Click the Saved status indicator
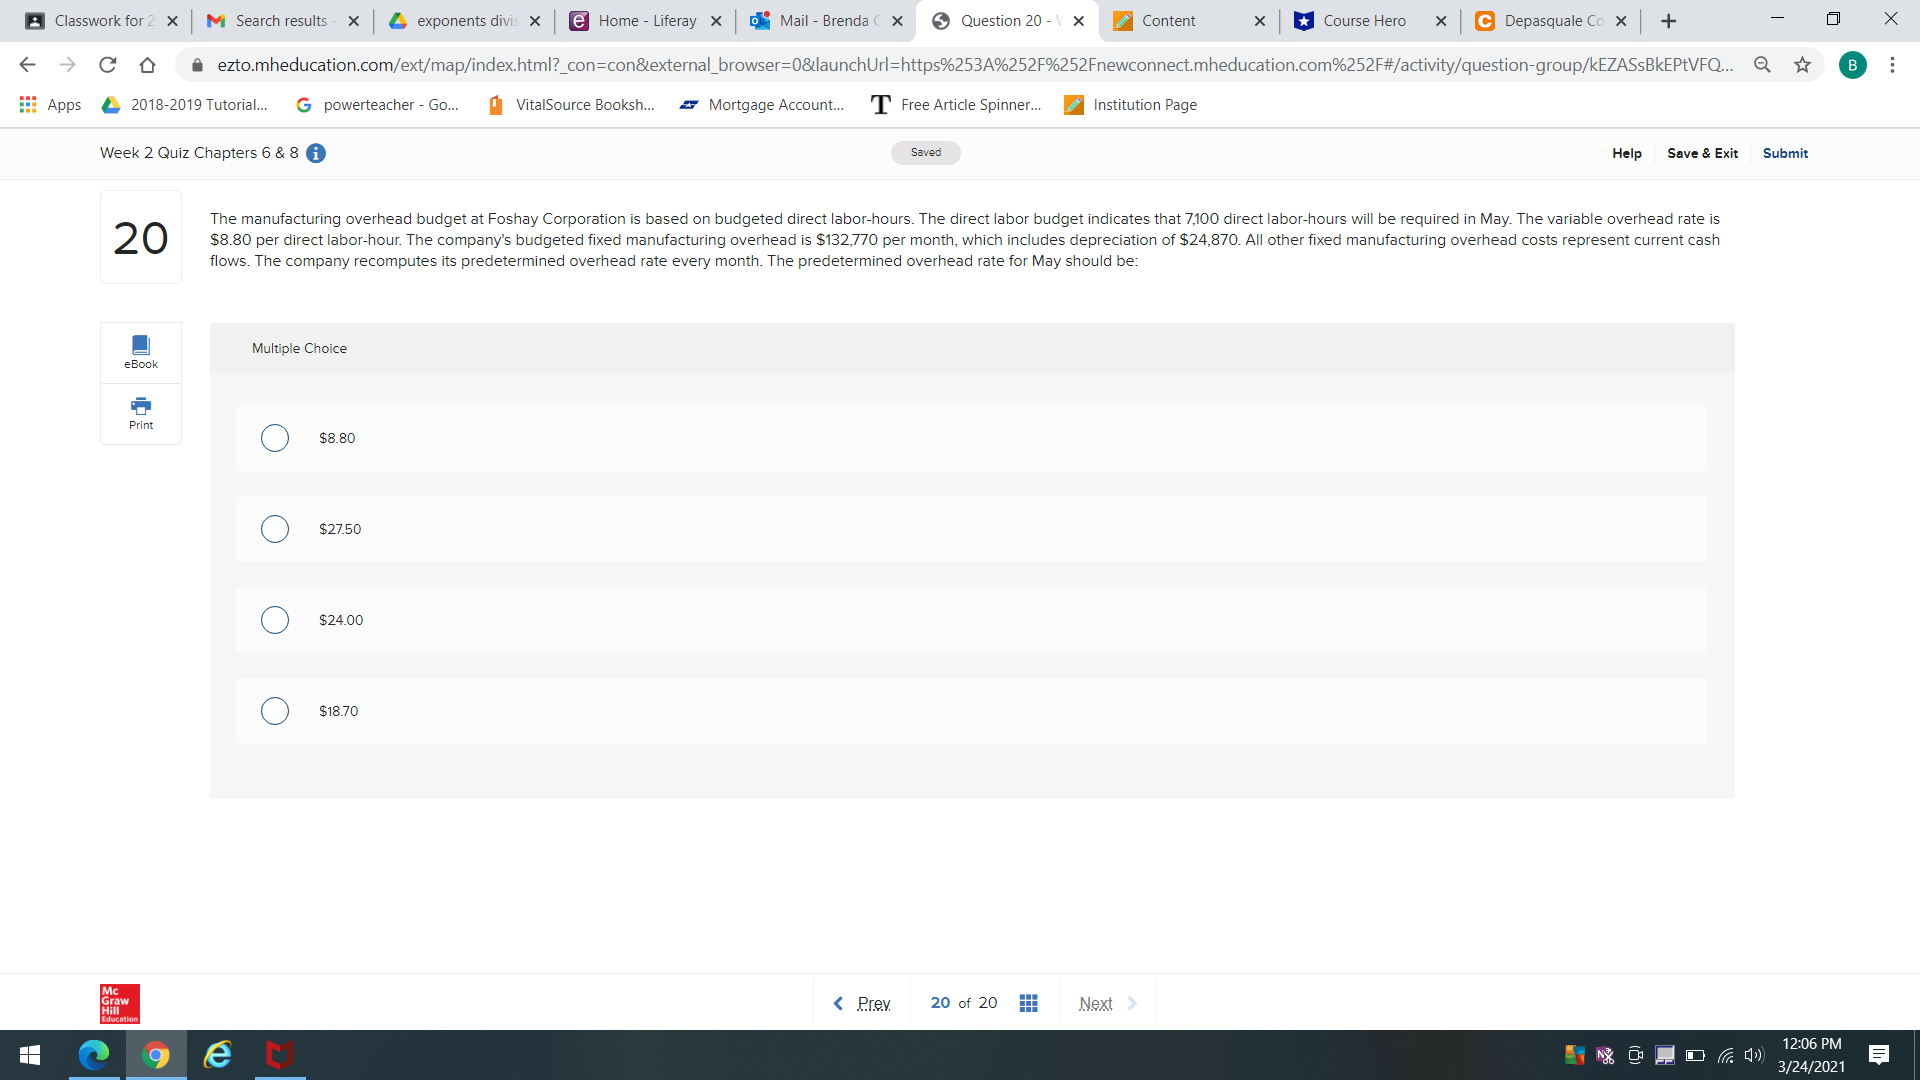1920x1080 pixels. tap(925, 152)
